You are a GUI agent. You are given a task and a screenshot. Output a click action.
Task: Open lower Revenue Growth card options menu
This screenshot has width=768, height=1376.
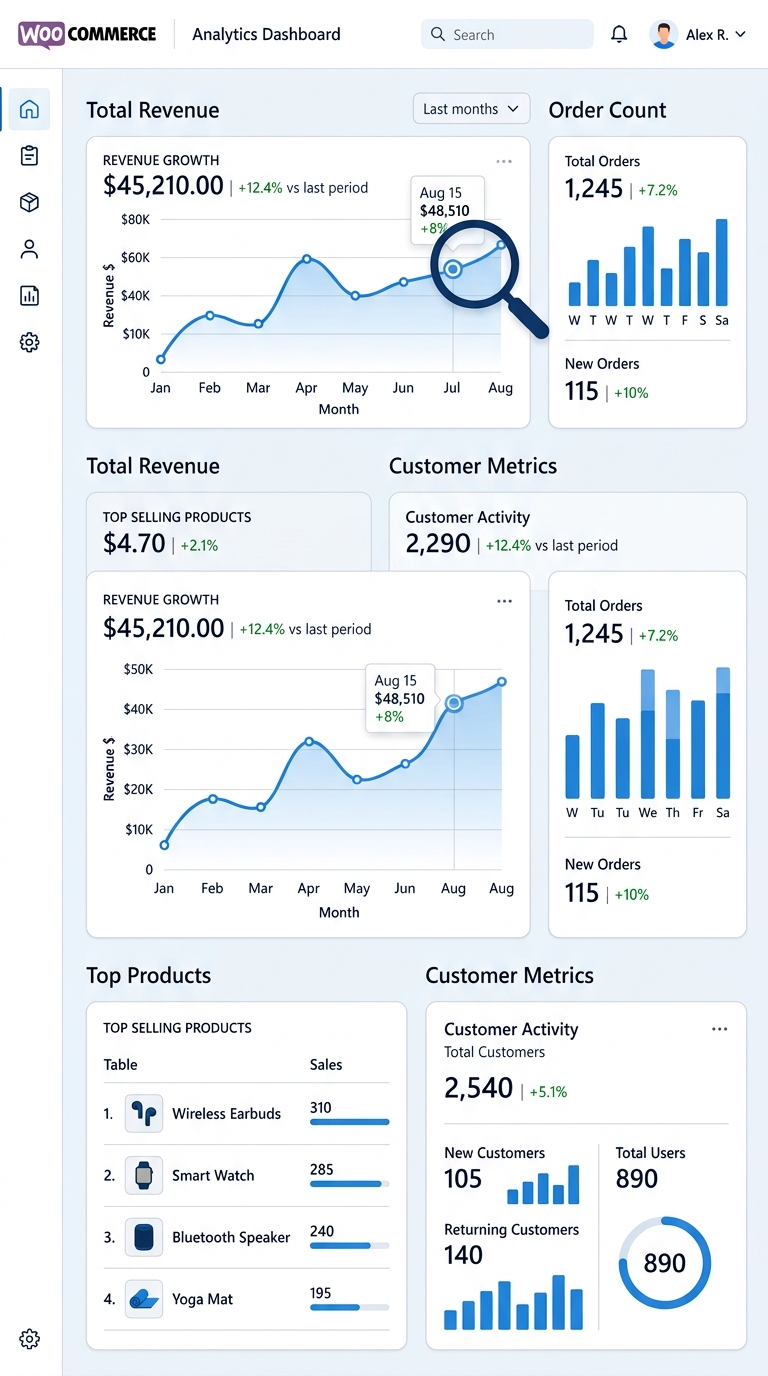click(x=504, y=601)
